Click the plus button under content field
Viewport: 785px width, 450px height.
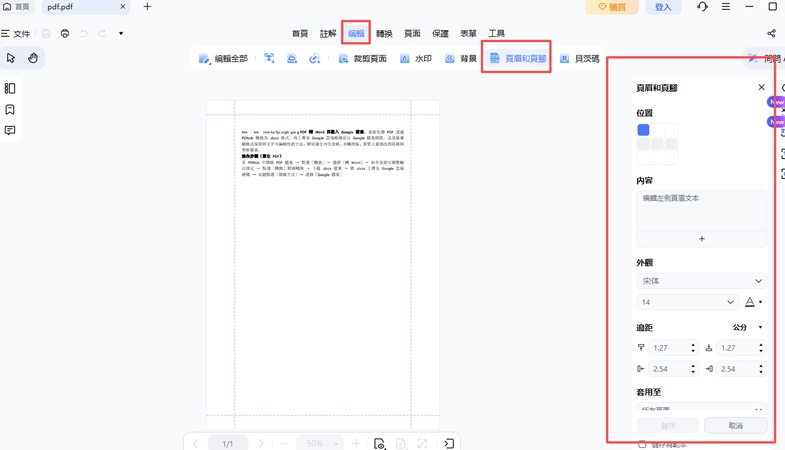[x=701, y=239]
